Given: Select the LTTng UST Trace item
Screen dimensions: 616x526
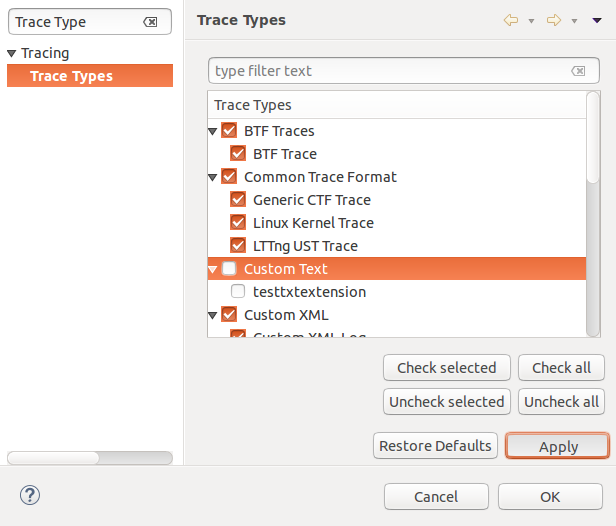Looking at the screenshot, I should tap(304, 246).
